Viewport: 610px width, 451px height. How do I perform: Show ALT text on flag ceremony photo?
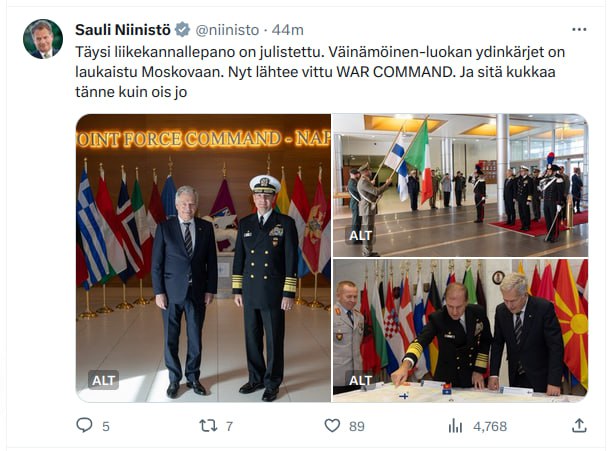pos(360,235)
